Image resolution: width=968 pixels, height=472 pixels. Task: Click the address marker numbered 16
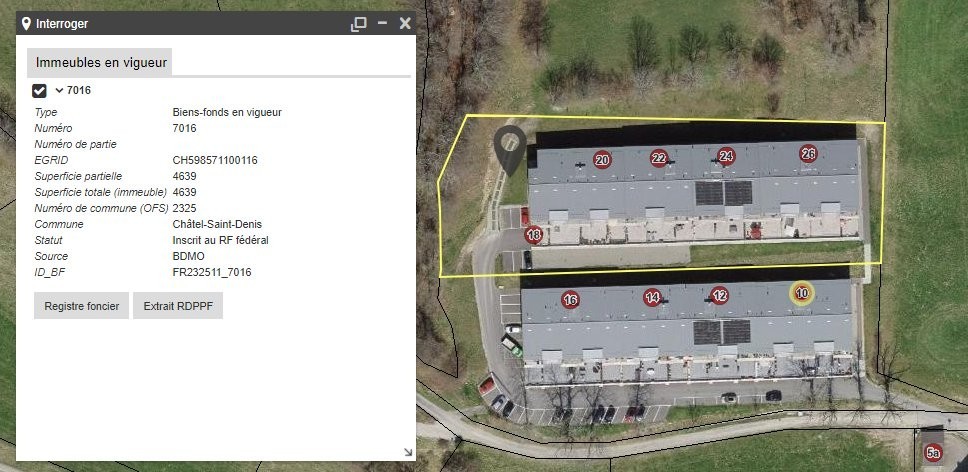point(570,300)
